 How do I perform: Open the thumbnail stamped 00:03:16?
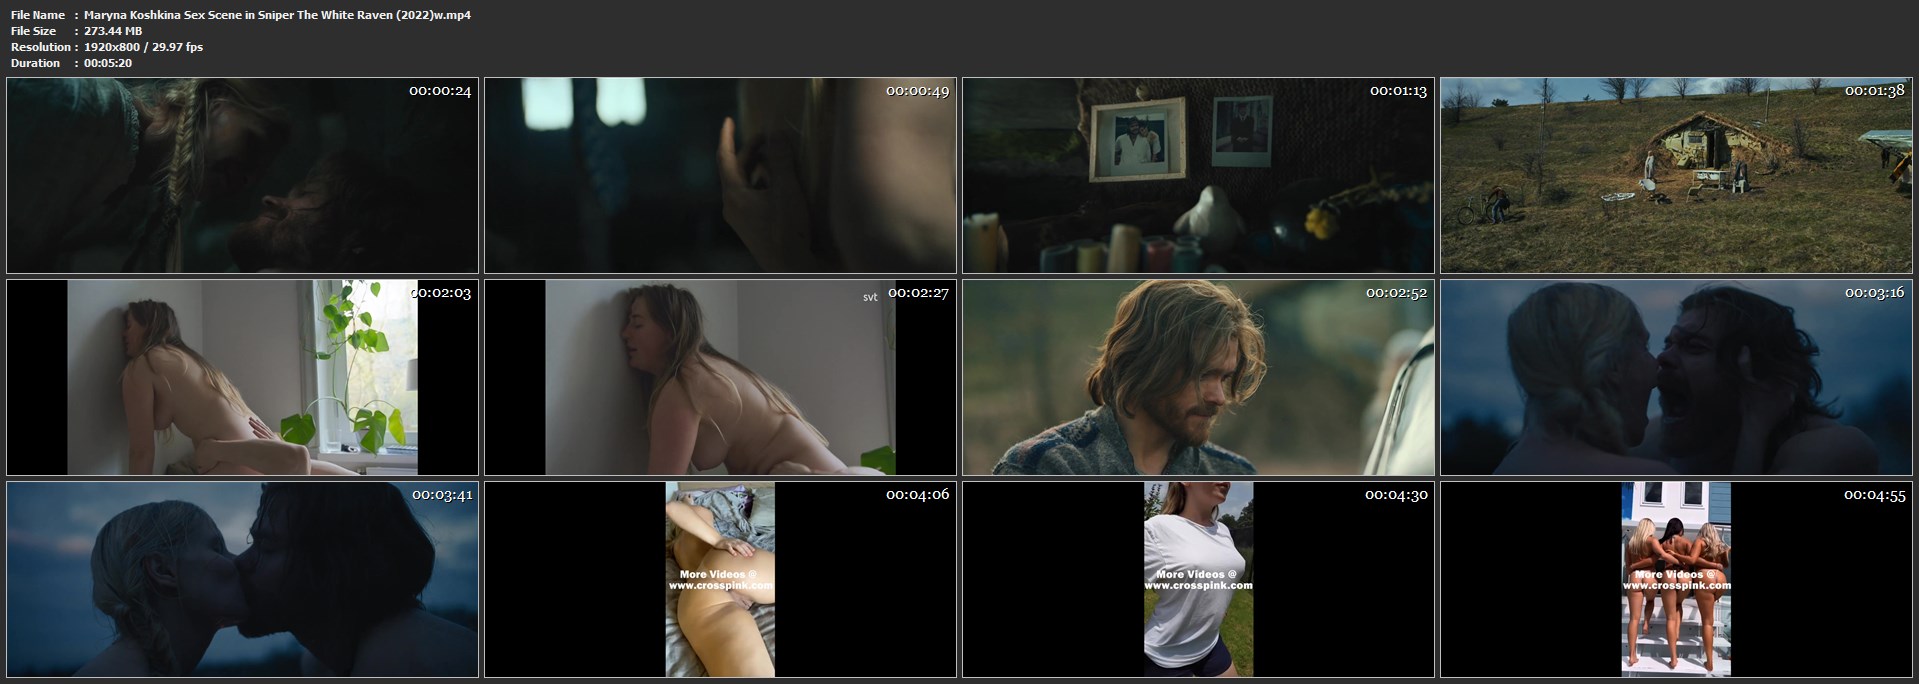coord(1676,377)
